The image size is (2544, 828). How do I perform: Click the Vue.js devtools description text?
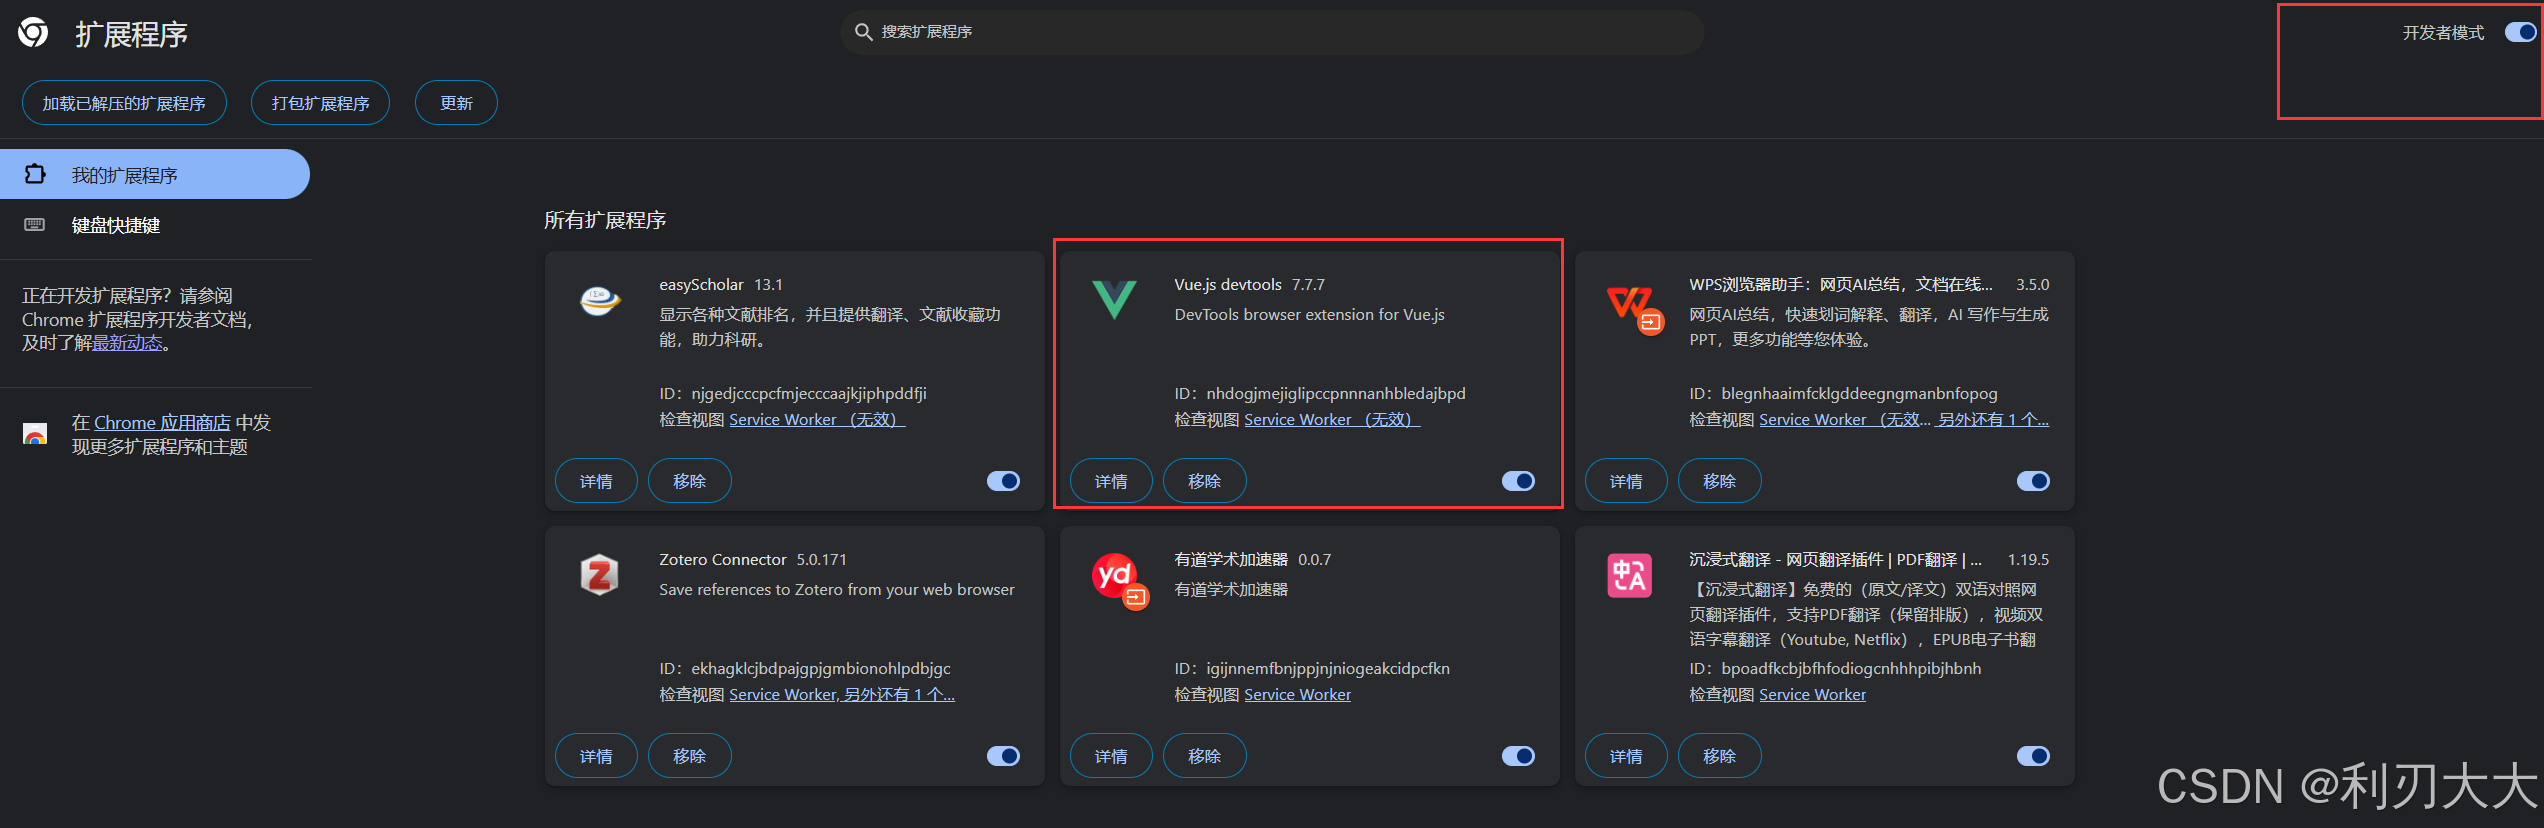click(1309, 315)
